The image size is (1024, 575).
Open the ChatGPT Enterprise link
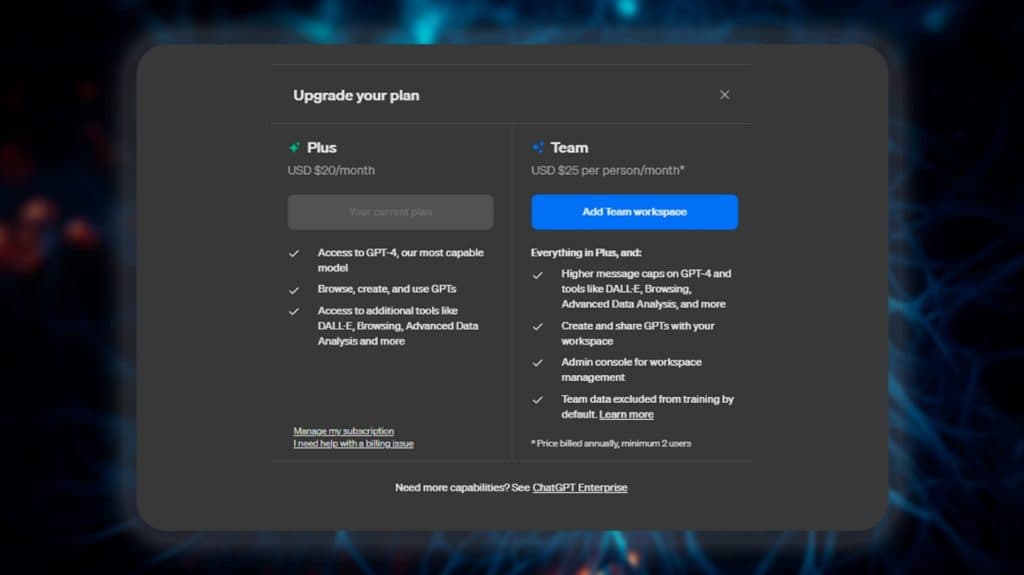tap(580, 487)
